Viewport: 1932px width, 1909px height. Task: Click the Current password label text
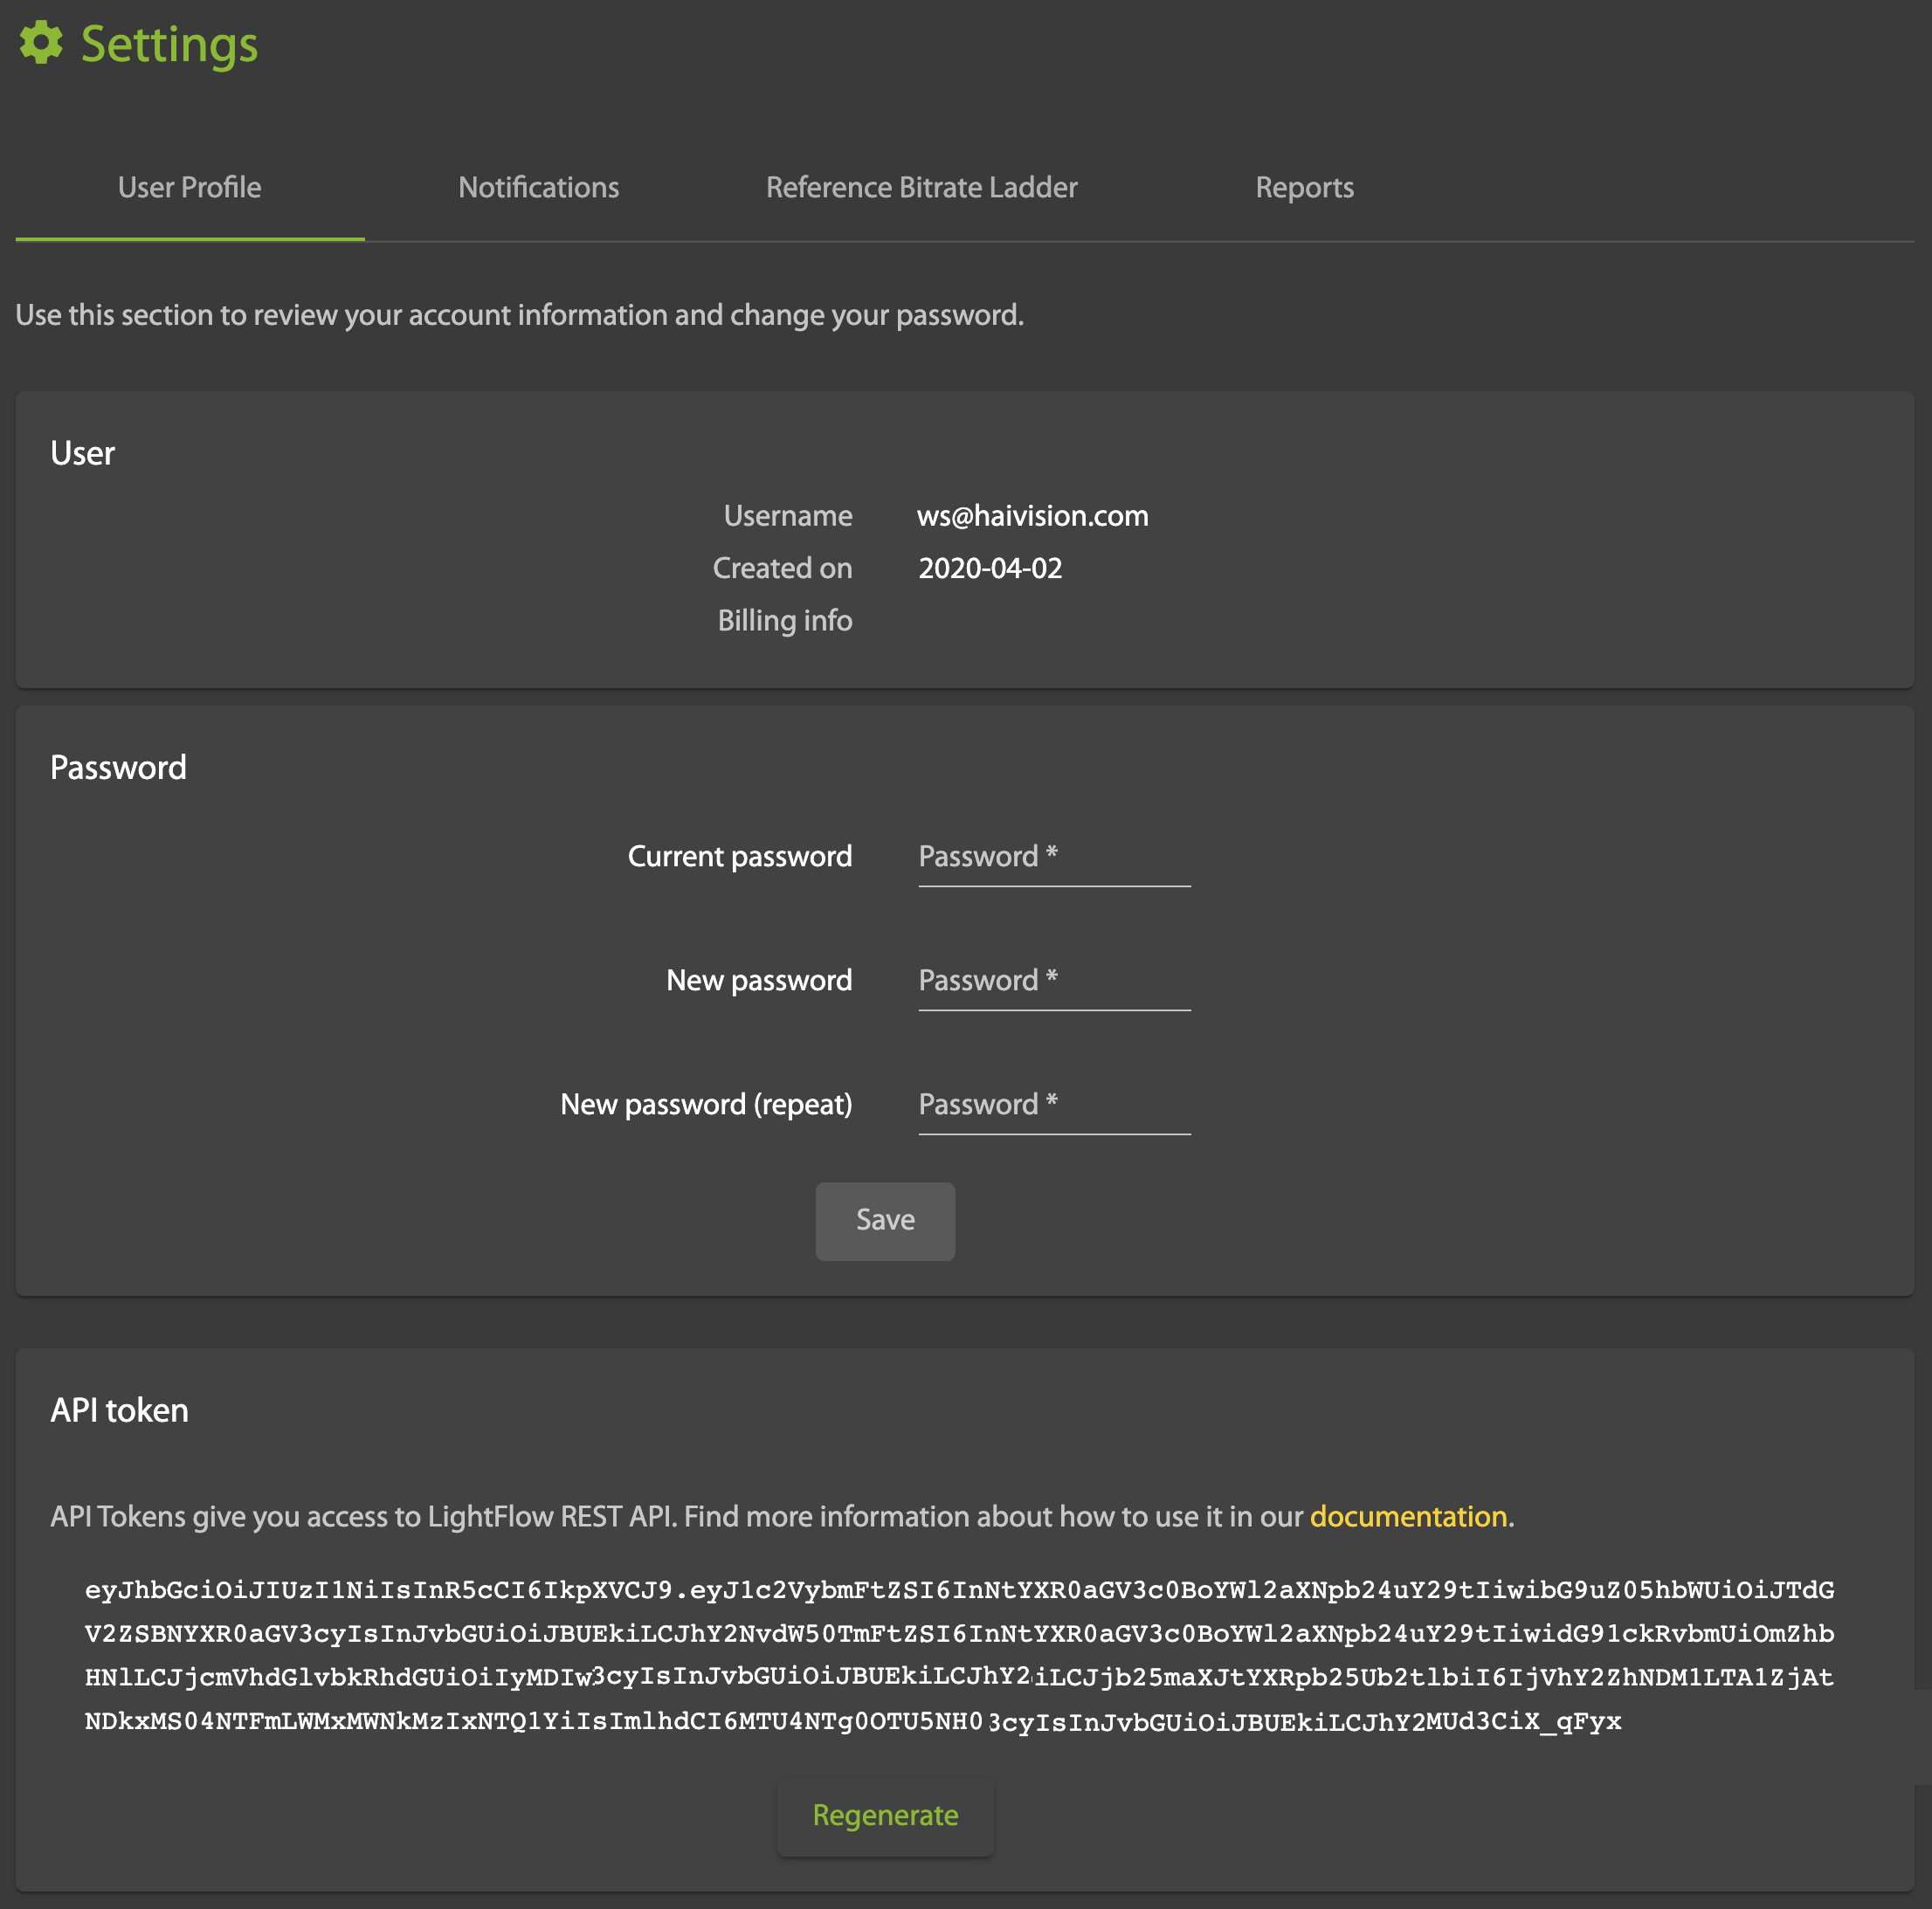(x=739, y=857)
